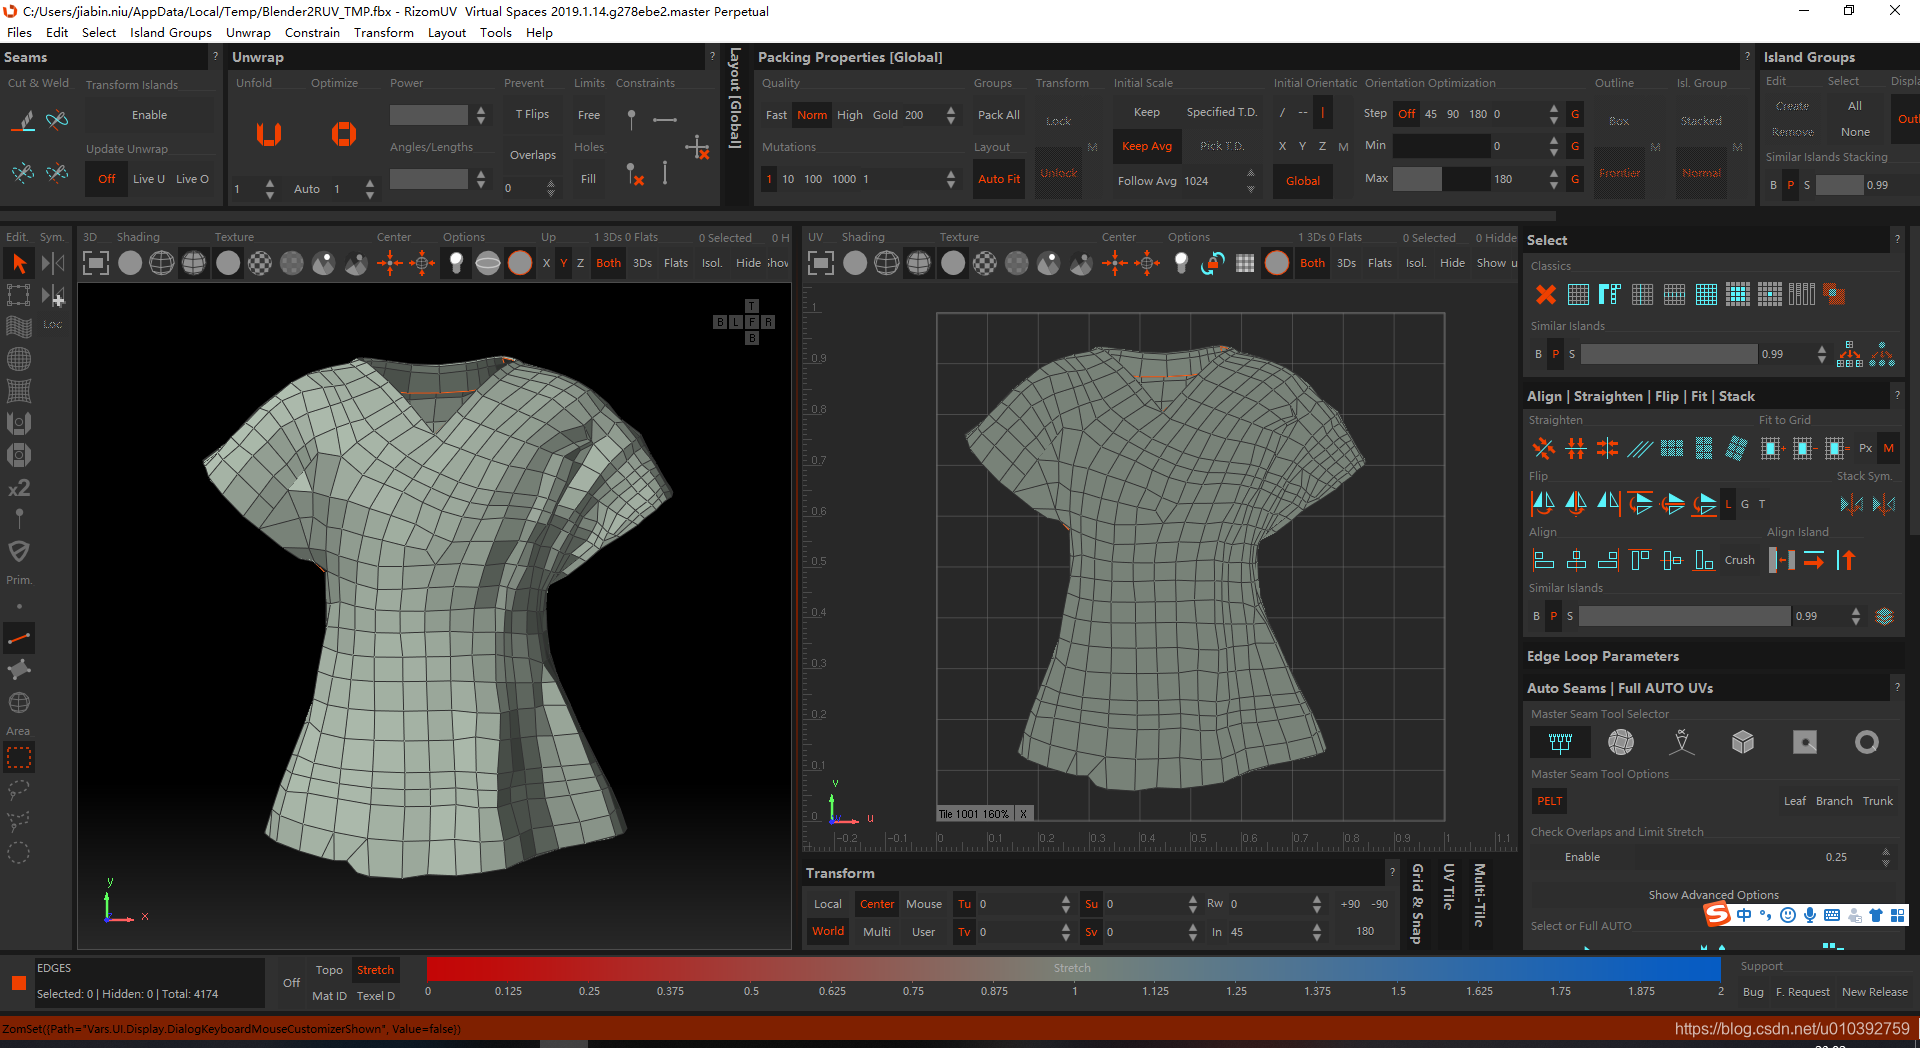1920x1048 pixels.
Task: Open the Island Groups menu
Action: [171, 32]
